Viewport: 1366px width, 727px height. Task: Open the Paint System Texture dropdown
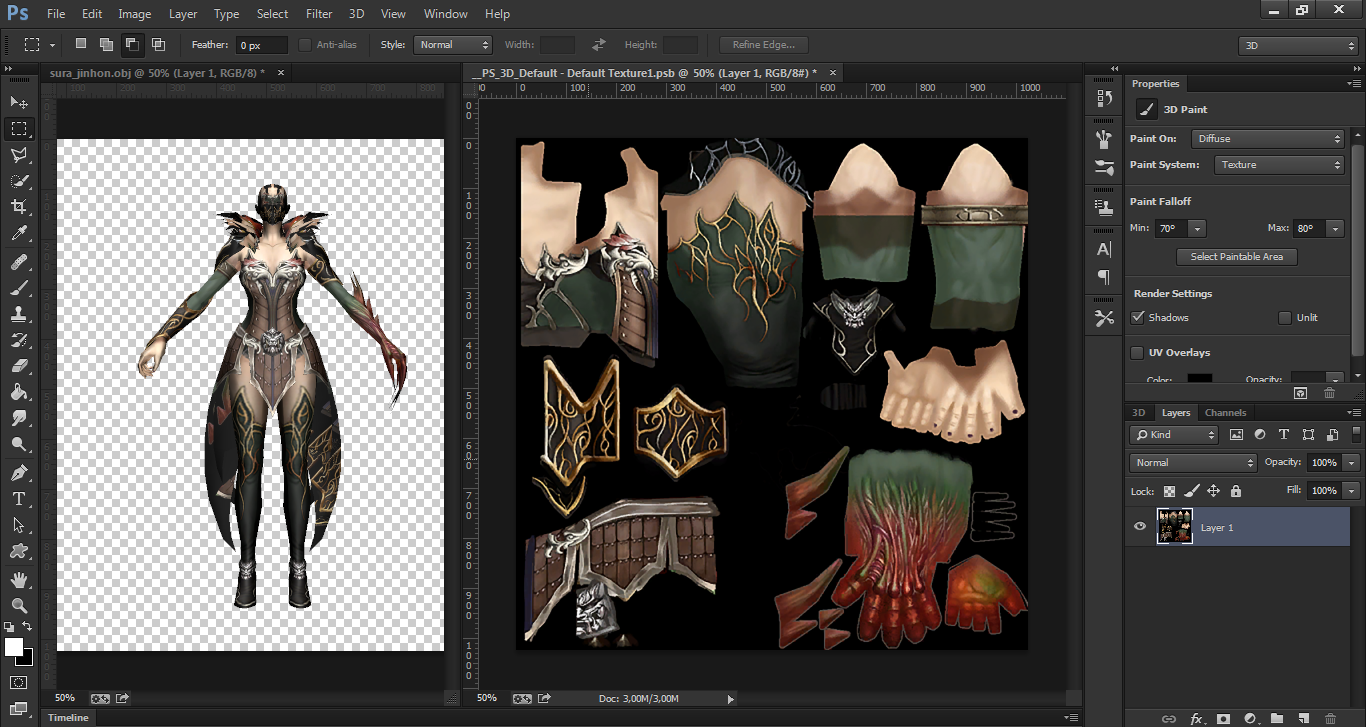(1279, 165)
